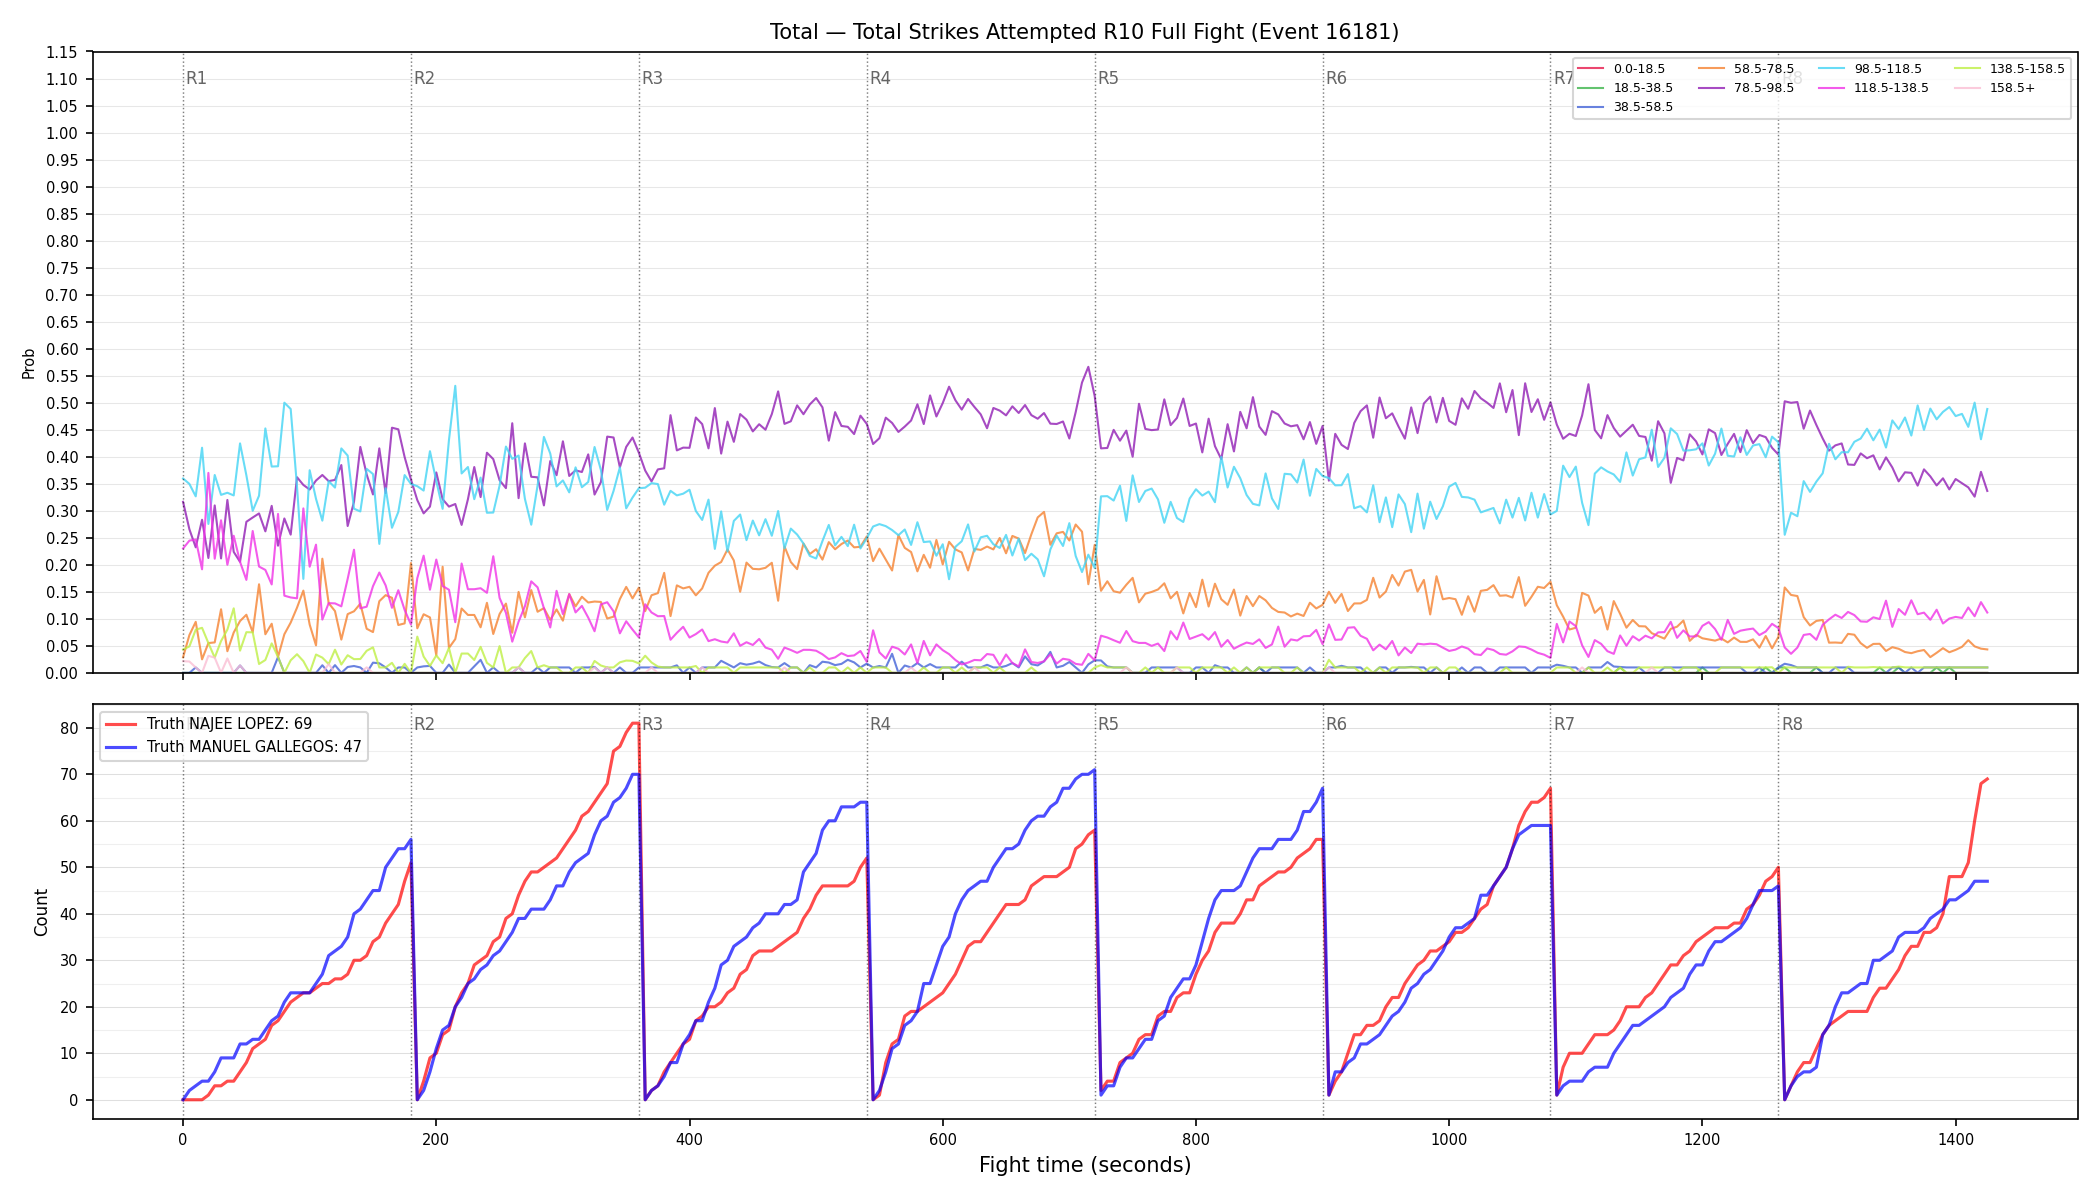Click the R5 round marker in Prob chart

(1108, 78)
